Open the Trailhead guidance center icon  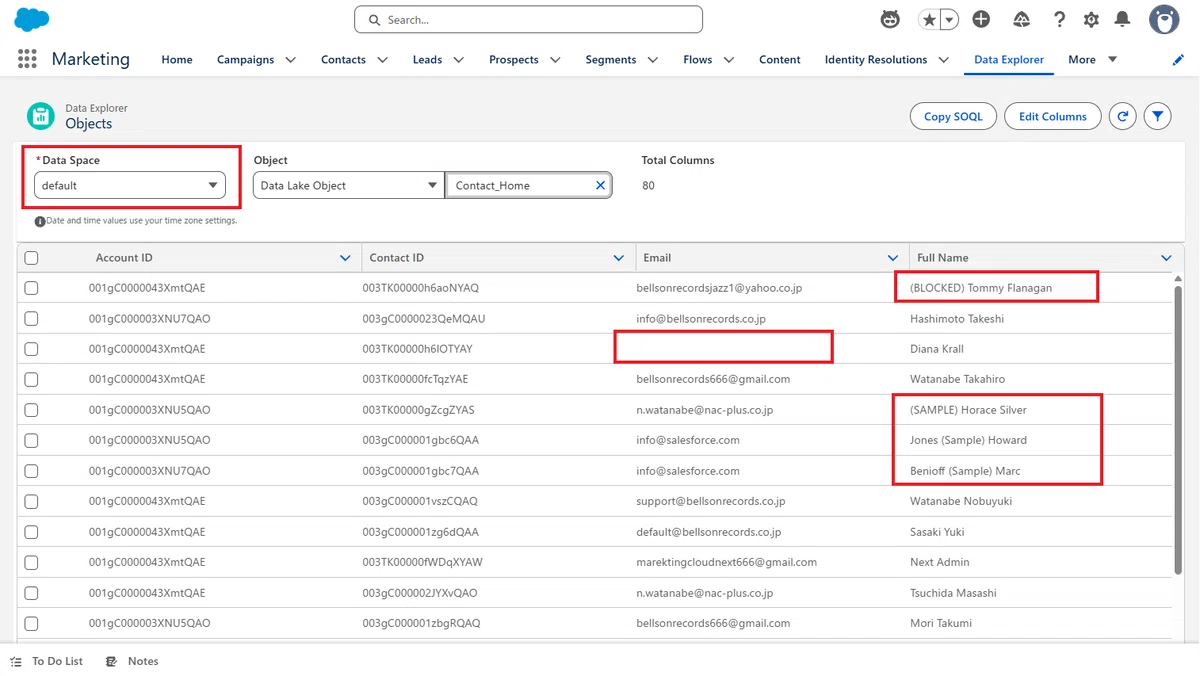(1022, 19)
